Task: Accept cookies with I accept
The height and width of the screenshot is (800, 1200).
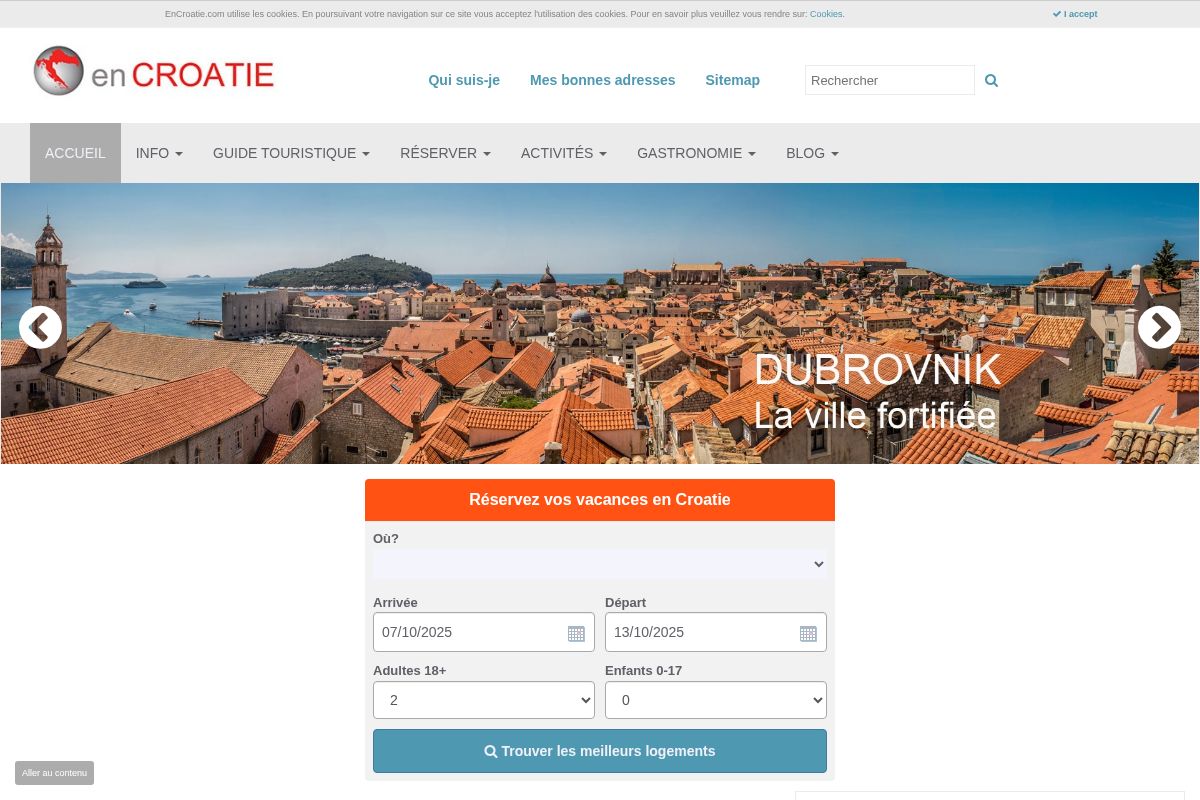Action: (1075, 14)
